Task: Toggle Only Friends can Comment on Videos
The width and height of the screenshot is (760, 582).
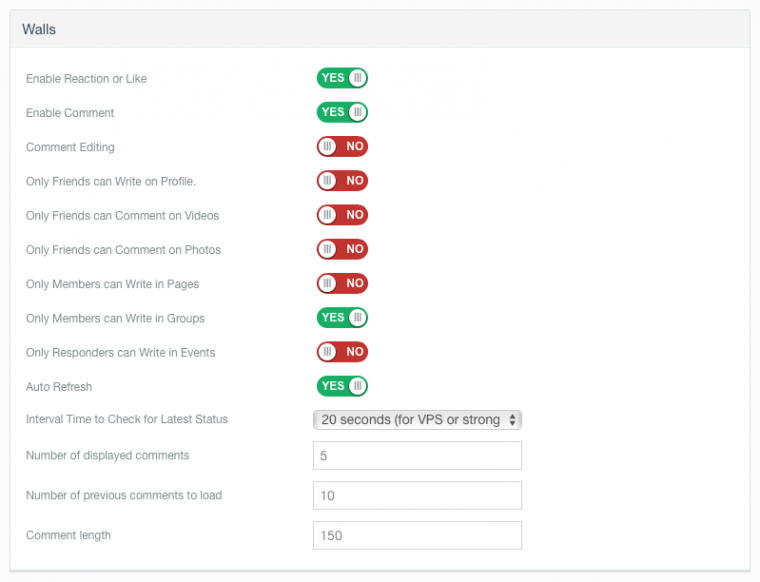Action: 342,215
